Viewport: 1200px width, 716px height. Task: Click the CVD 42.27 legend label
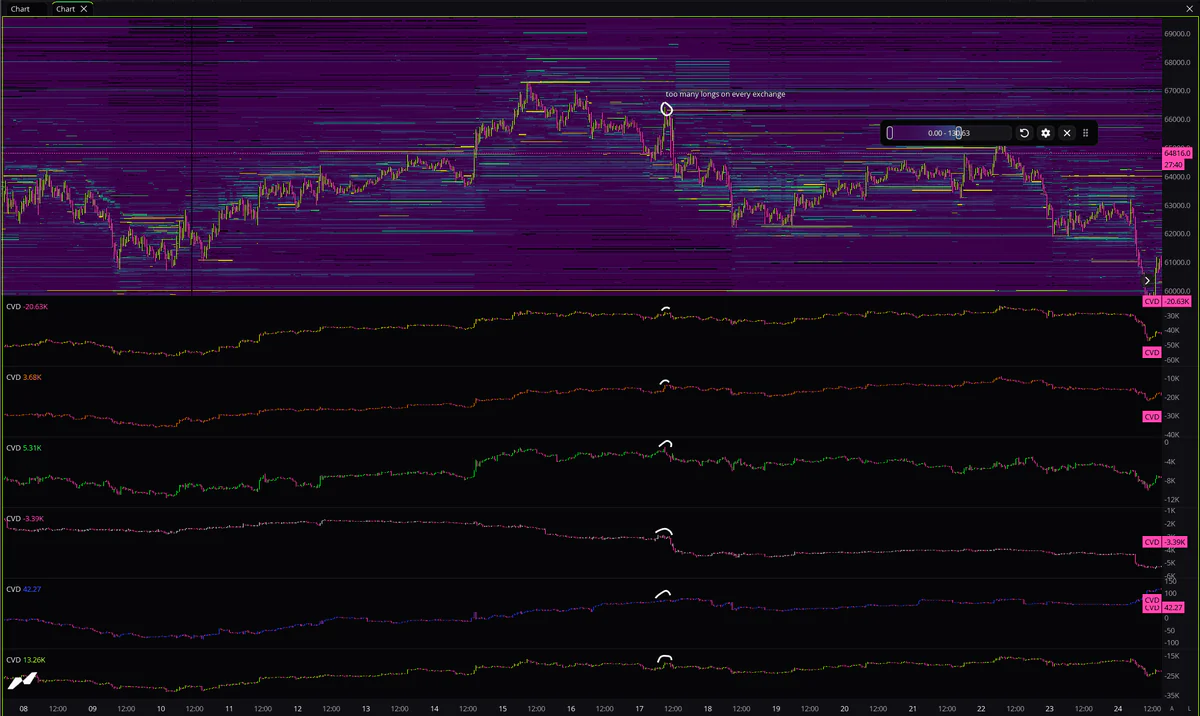pyautogui.click(x=23, y=589)
